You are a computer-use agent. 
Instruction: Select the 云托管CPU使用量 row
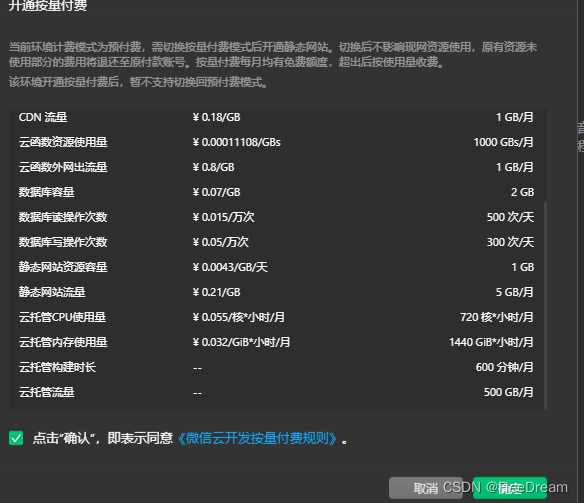[276, 317]
